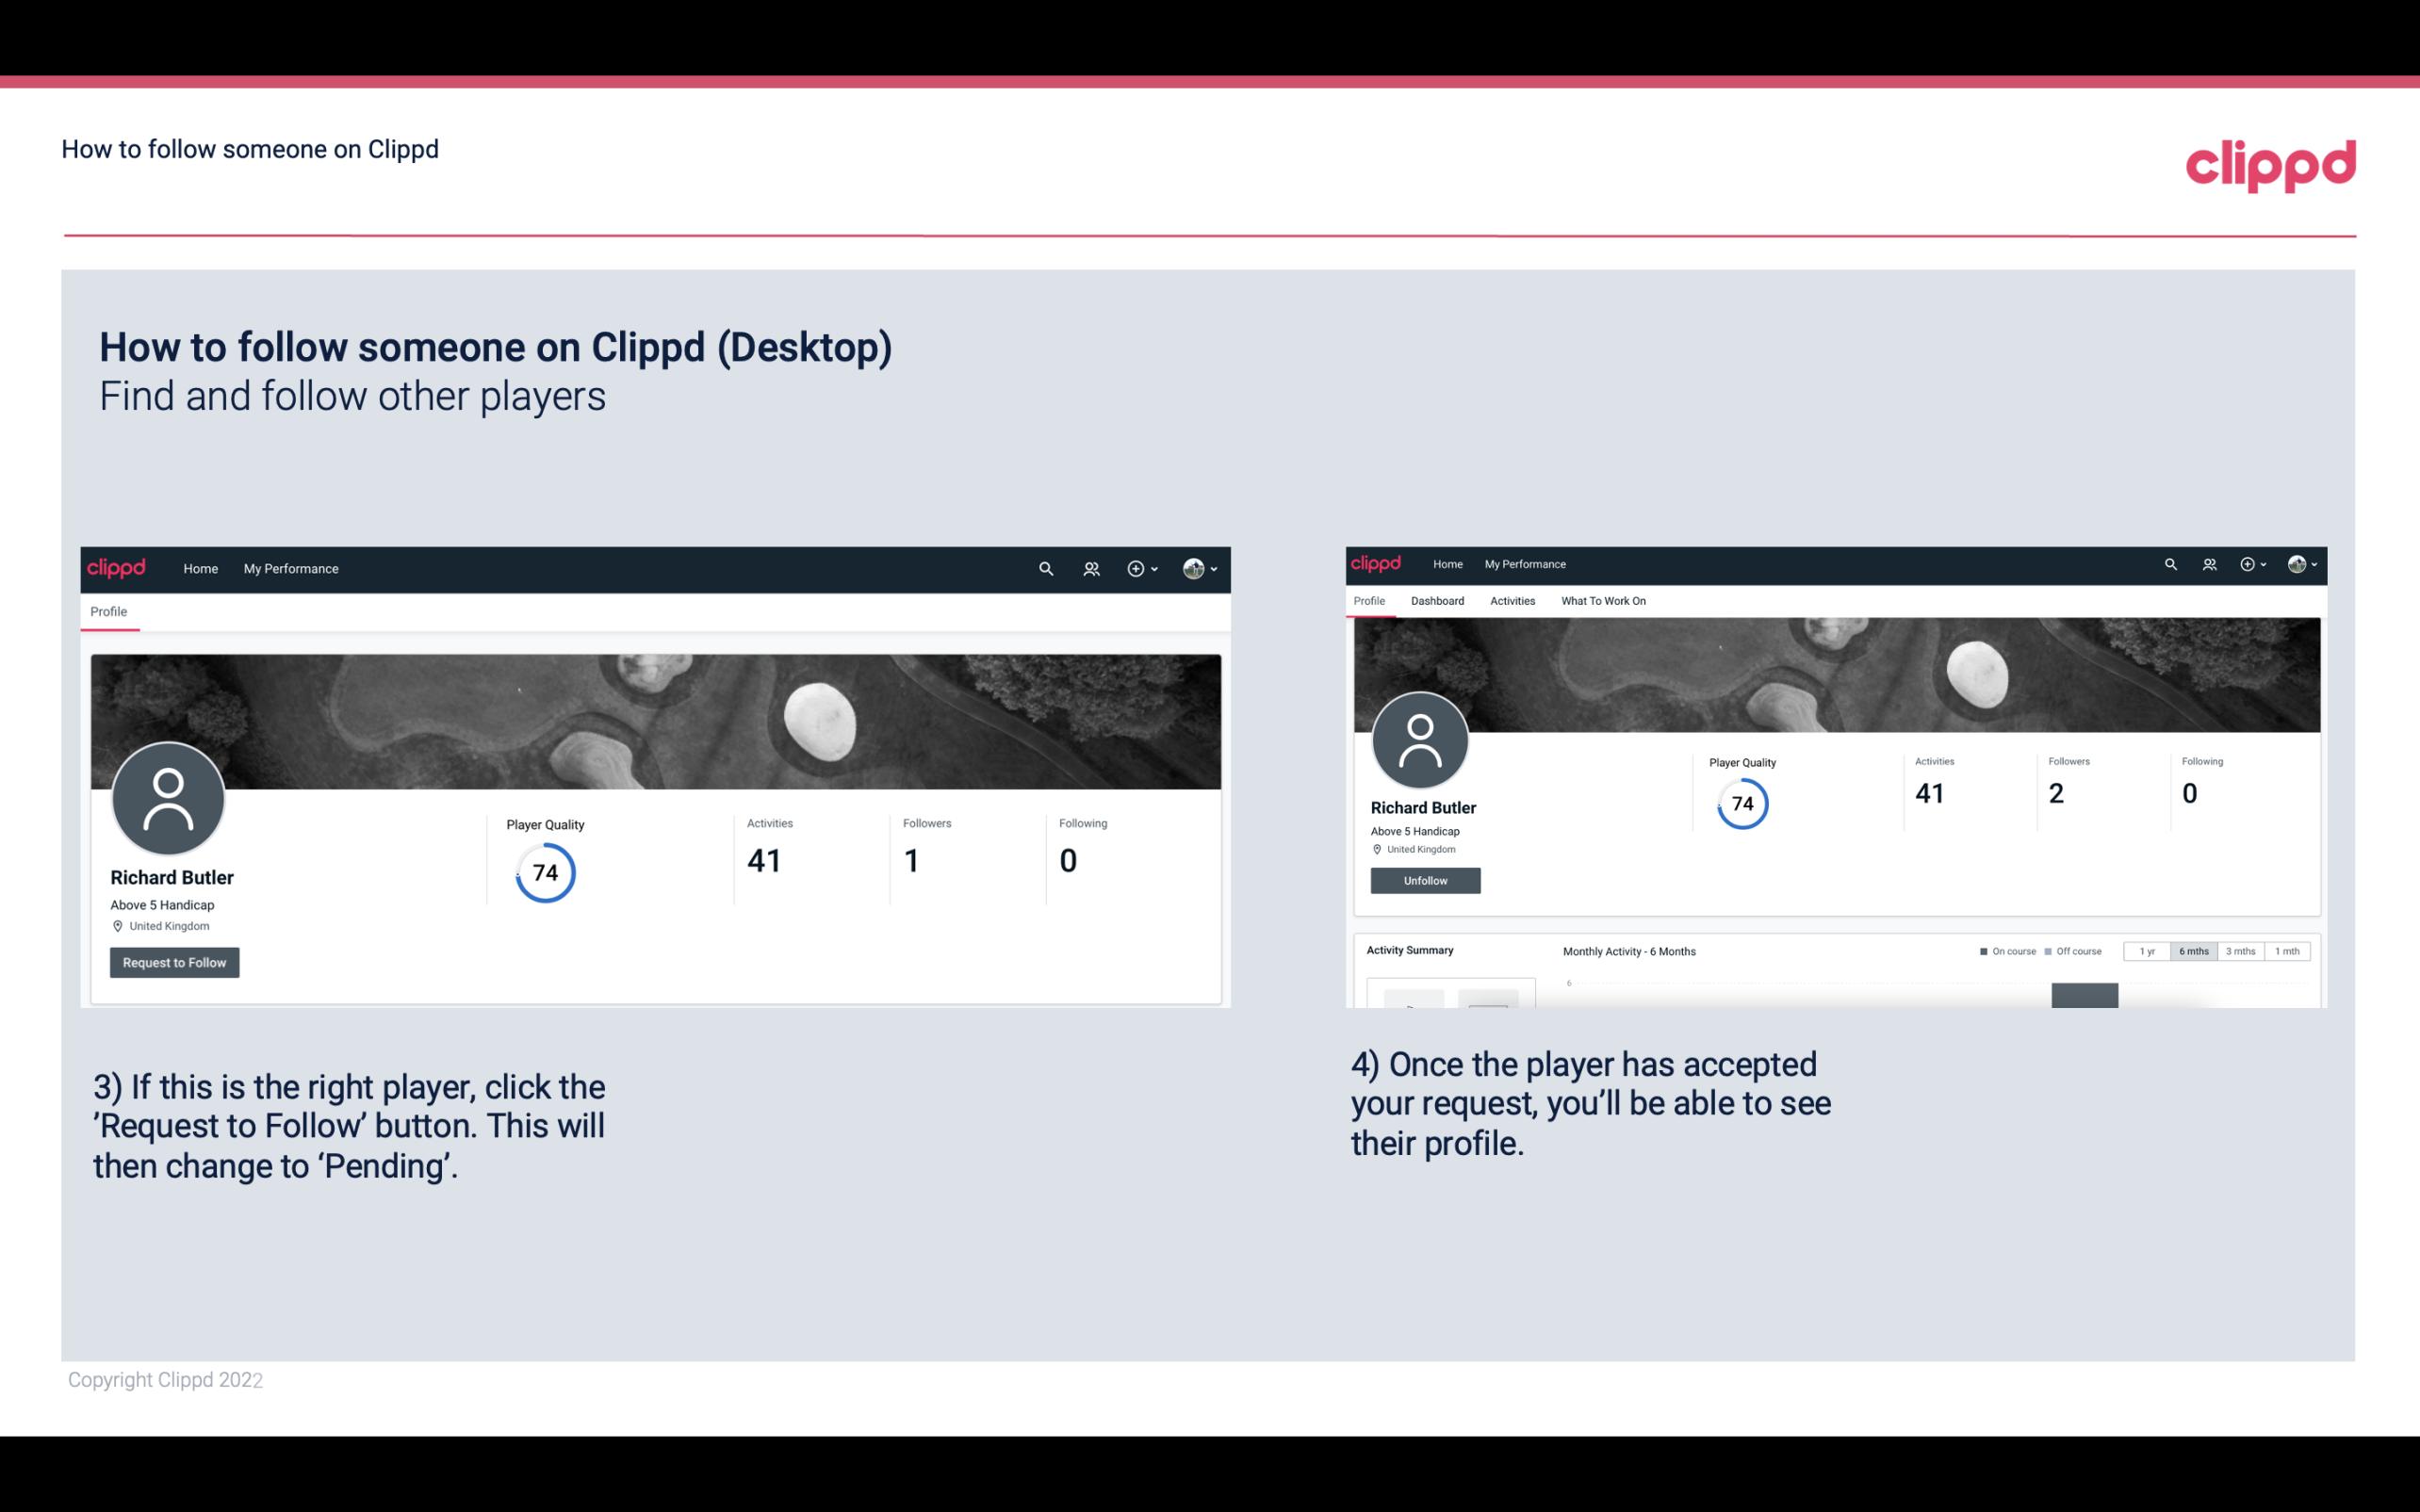Click the 'Request to Follow' button on profile
The height and width of the screenshot is (1512, 2420).
click(174, 962)
